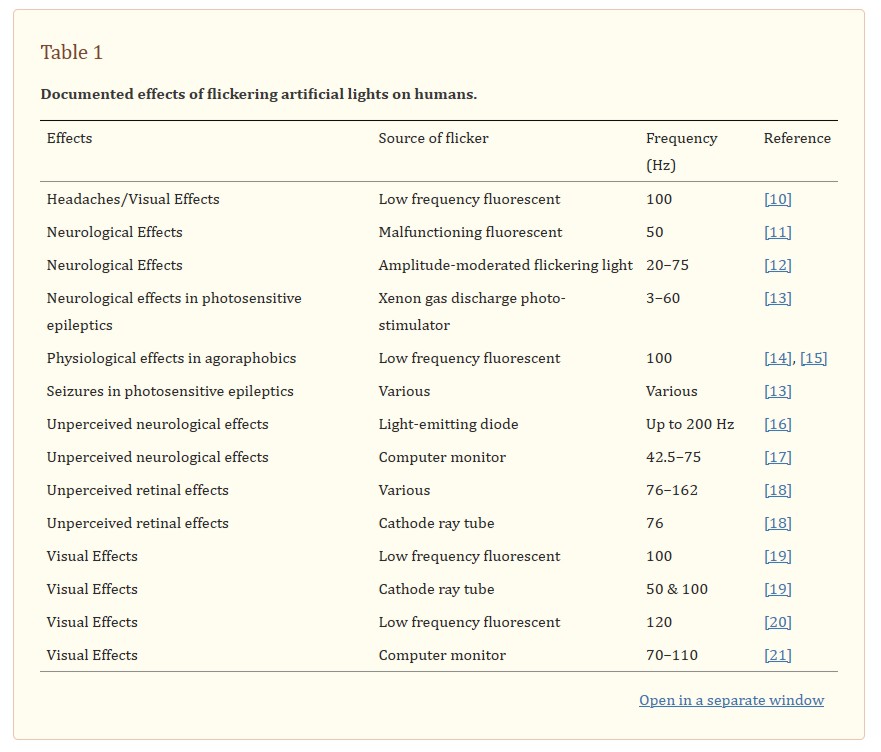This screenshot has height=752, width=881.
Task: Open reference [14] for agoraphobics row
Action: click(x=778, y=359)
